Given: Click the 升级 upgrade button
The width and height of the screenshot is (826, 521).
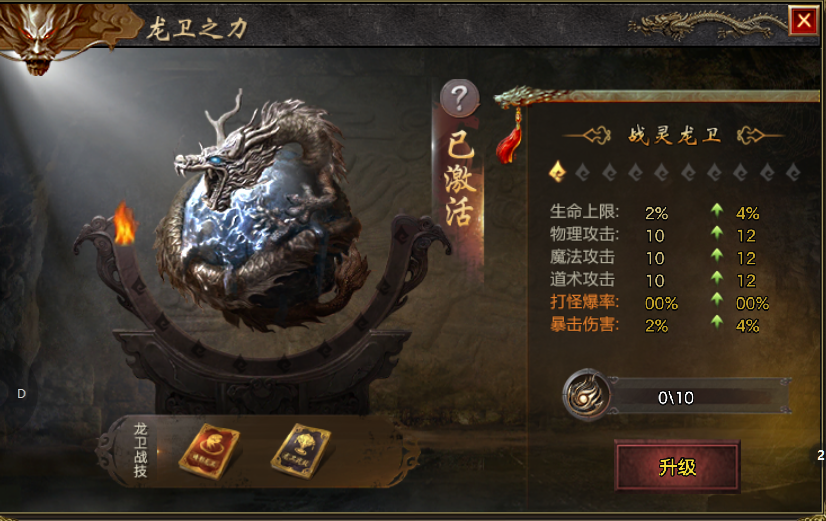Looking at the screenshot, I should (x=677, y=466).
